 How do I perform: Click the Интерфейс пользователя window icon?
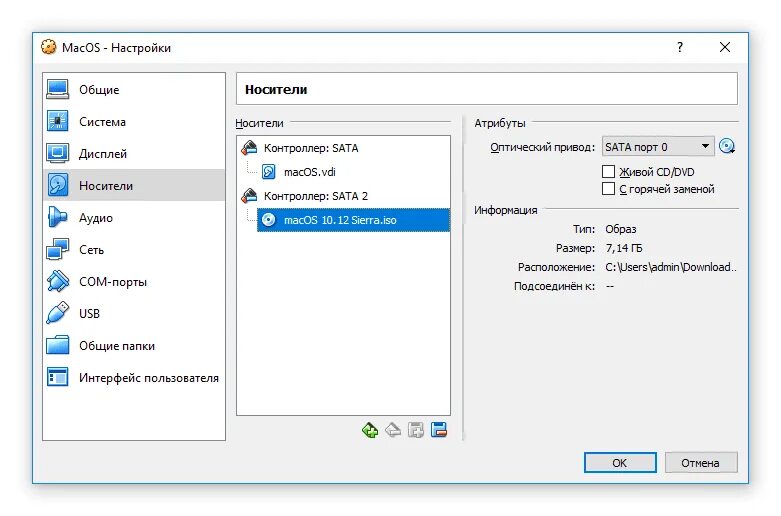coord(58,377)
